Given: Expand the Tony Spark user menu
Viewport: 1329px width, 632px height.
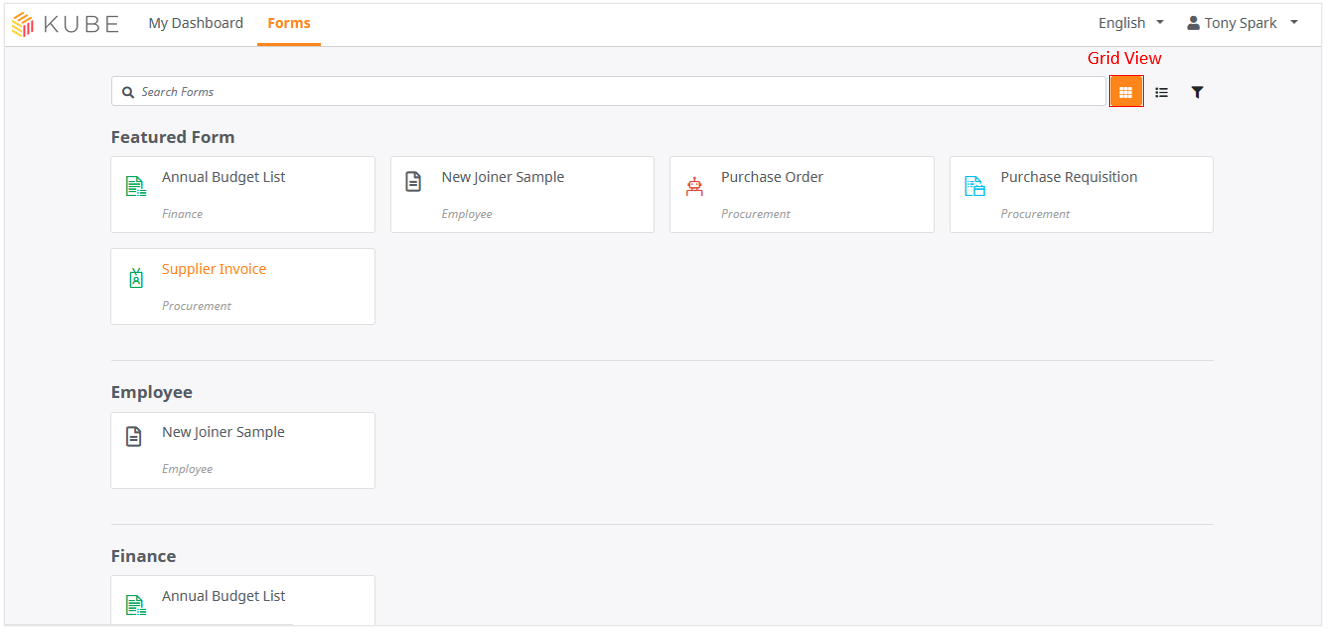Looking at the screenshot, I should pyautogui.click(x=1242, y=23).
